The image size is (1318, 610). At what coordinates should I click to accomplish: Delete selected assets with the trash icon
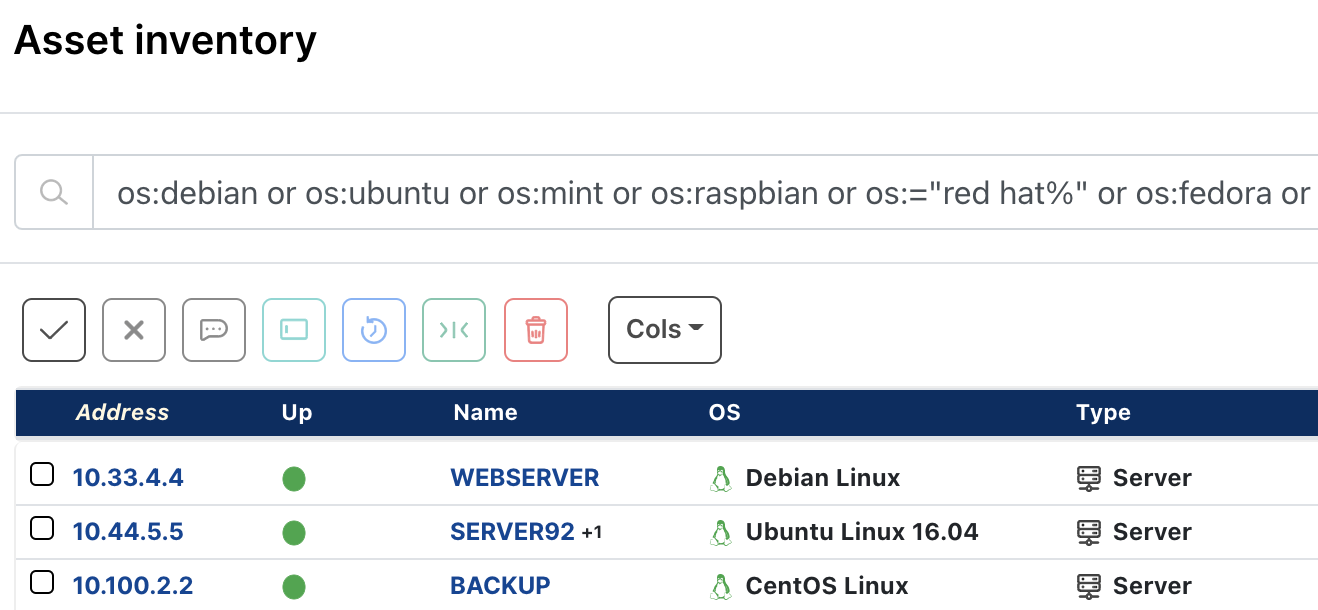point(535,329)
